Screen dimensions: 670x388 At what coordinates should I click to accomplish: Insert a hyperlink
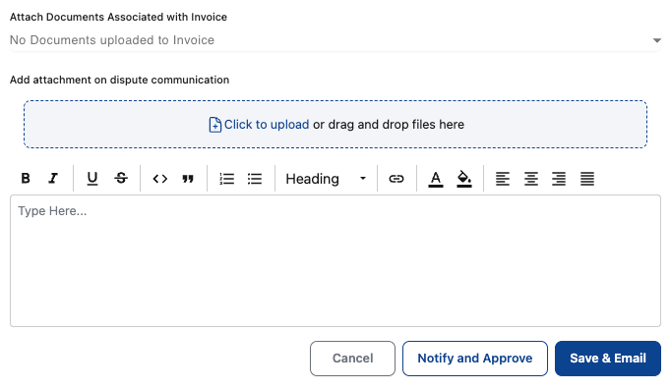[x=396, y=179]
